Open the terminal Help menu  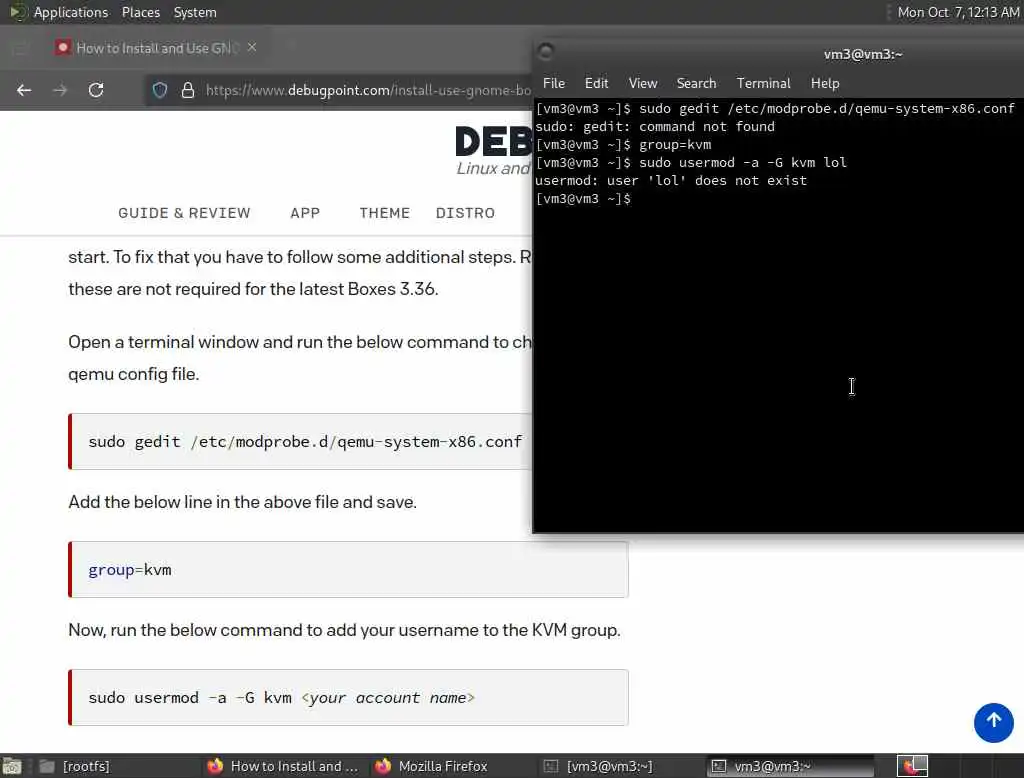pos(825,83)
